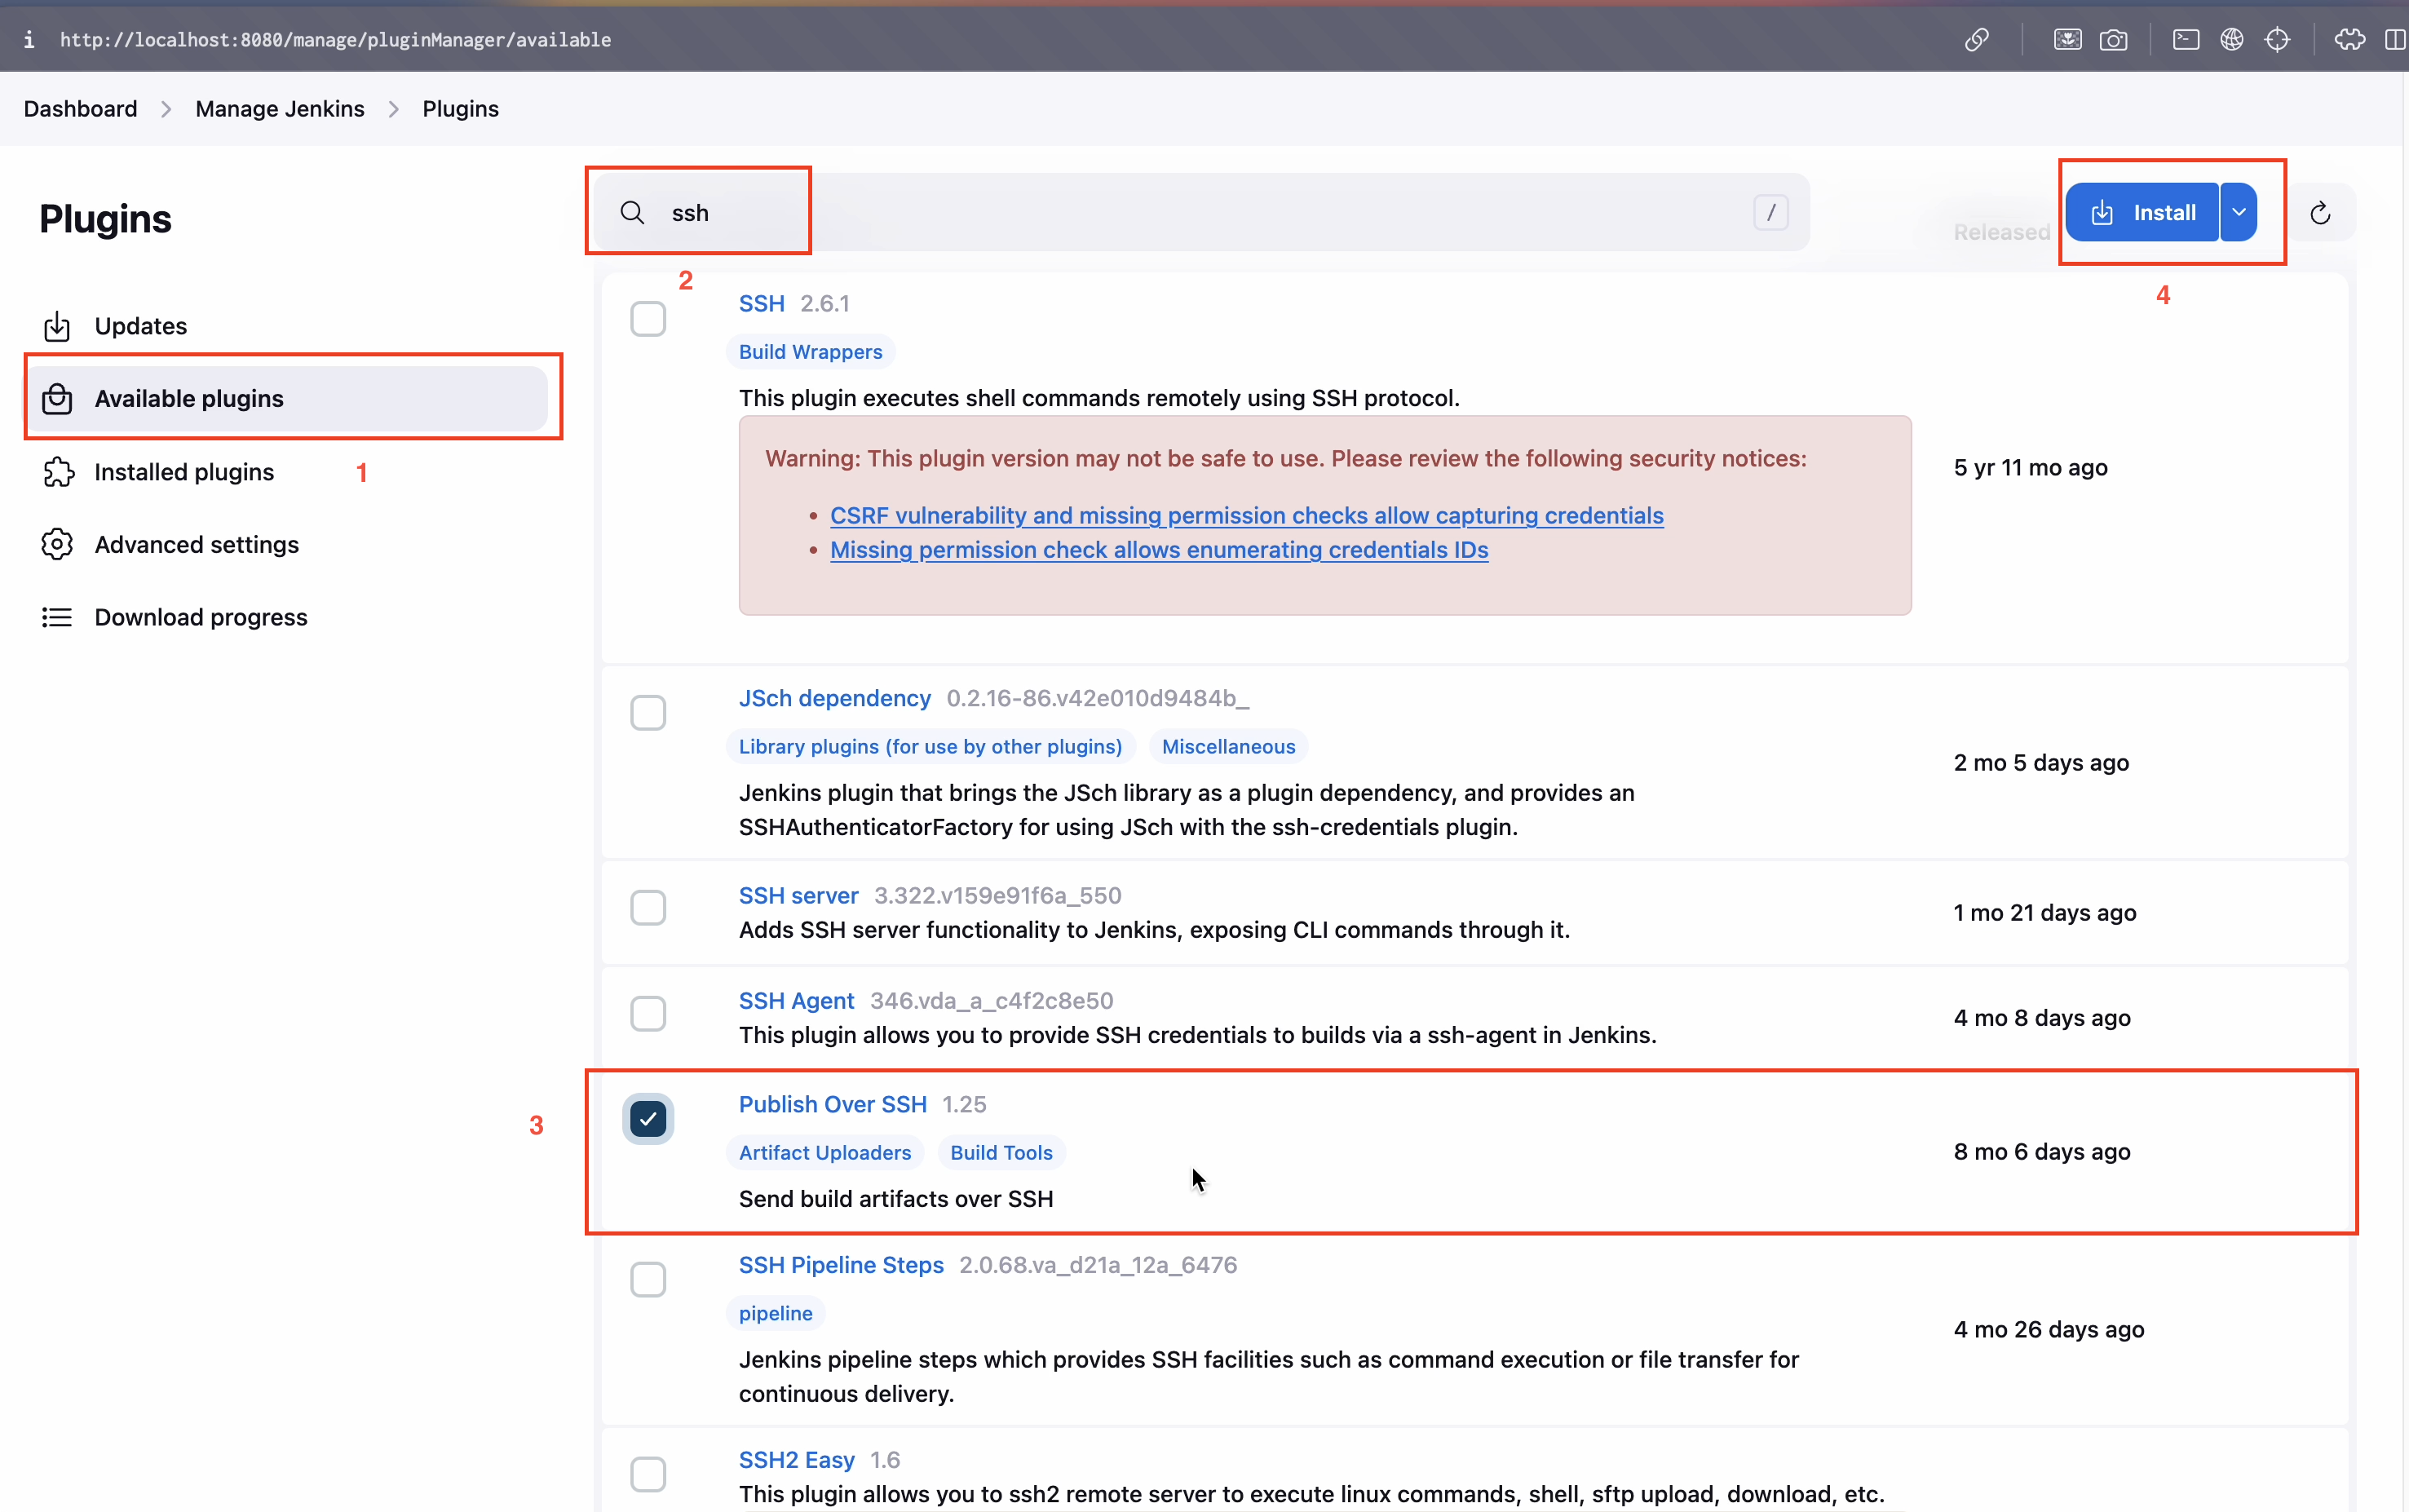Click the magnifier icon in the search box
Screen dimensions: 2409x1512
pyautogui.click(x=632, y=212)
